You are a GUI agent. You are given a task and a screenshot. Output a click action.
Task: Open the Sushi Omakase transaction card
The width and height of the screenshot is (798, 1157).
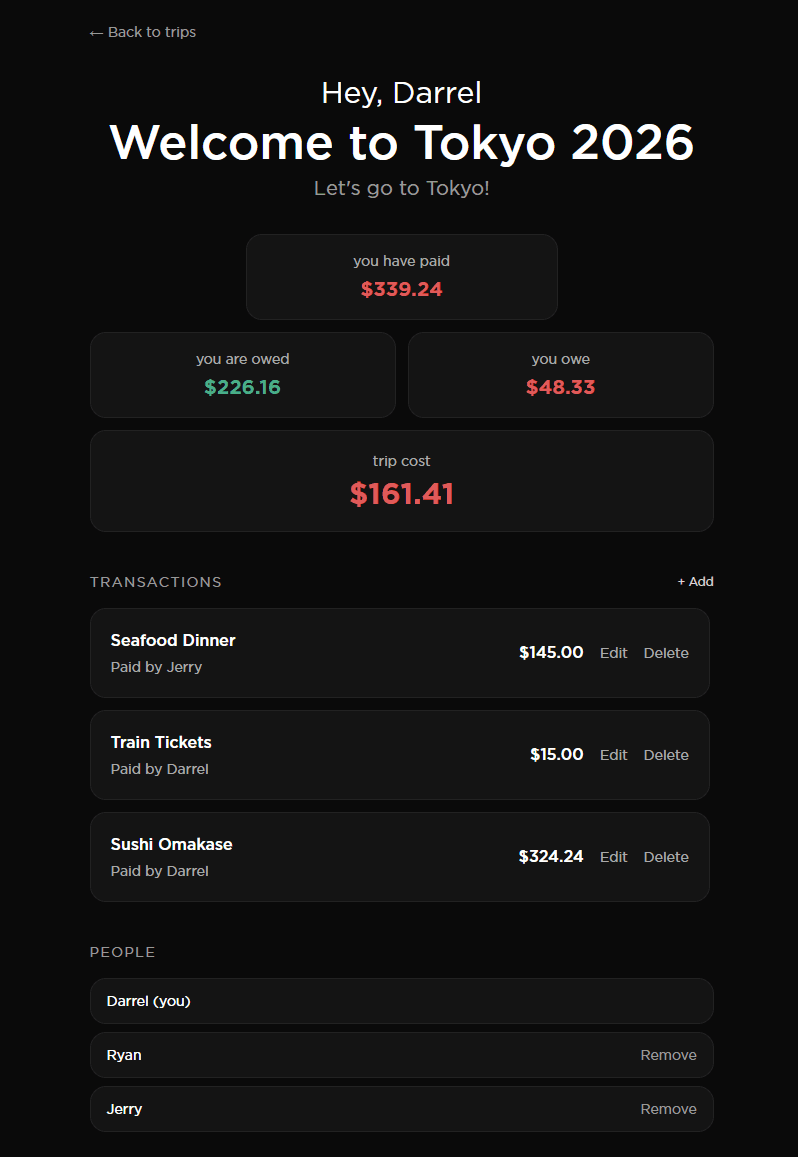[399, 857]
